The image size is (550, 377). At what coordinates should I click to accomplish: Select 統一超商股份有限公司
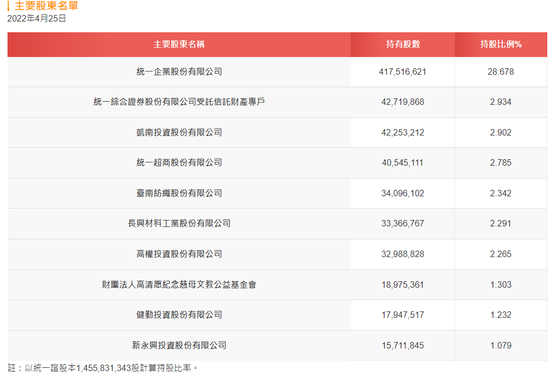tap(179, 162)
